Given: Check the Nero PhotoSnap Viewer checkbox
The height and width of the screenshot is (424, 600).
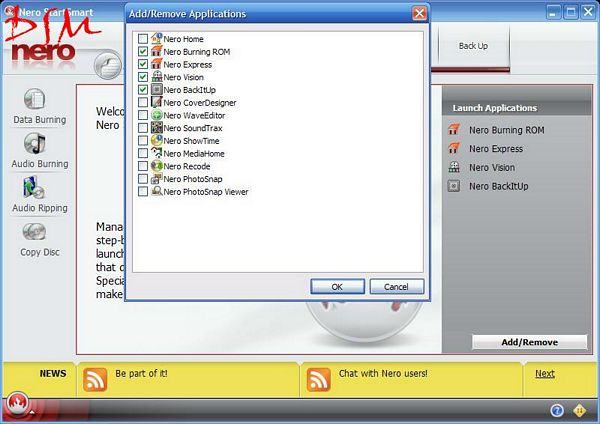Looking at the screenshot, I should coord(143,191).
